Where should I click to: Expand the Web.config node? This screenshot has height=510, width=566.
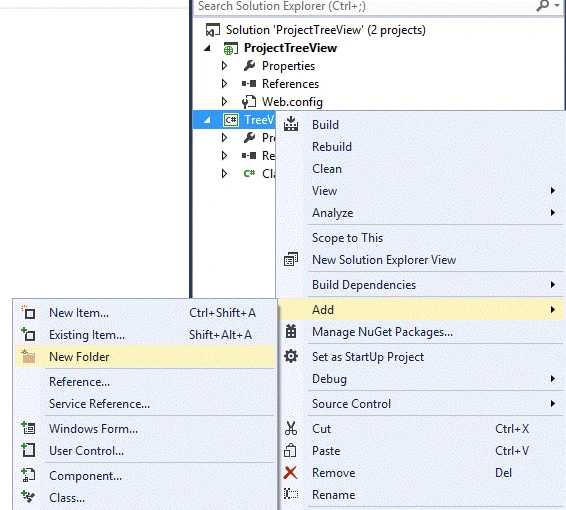pyautogui.click(x=224, y=102)
